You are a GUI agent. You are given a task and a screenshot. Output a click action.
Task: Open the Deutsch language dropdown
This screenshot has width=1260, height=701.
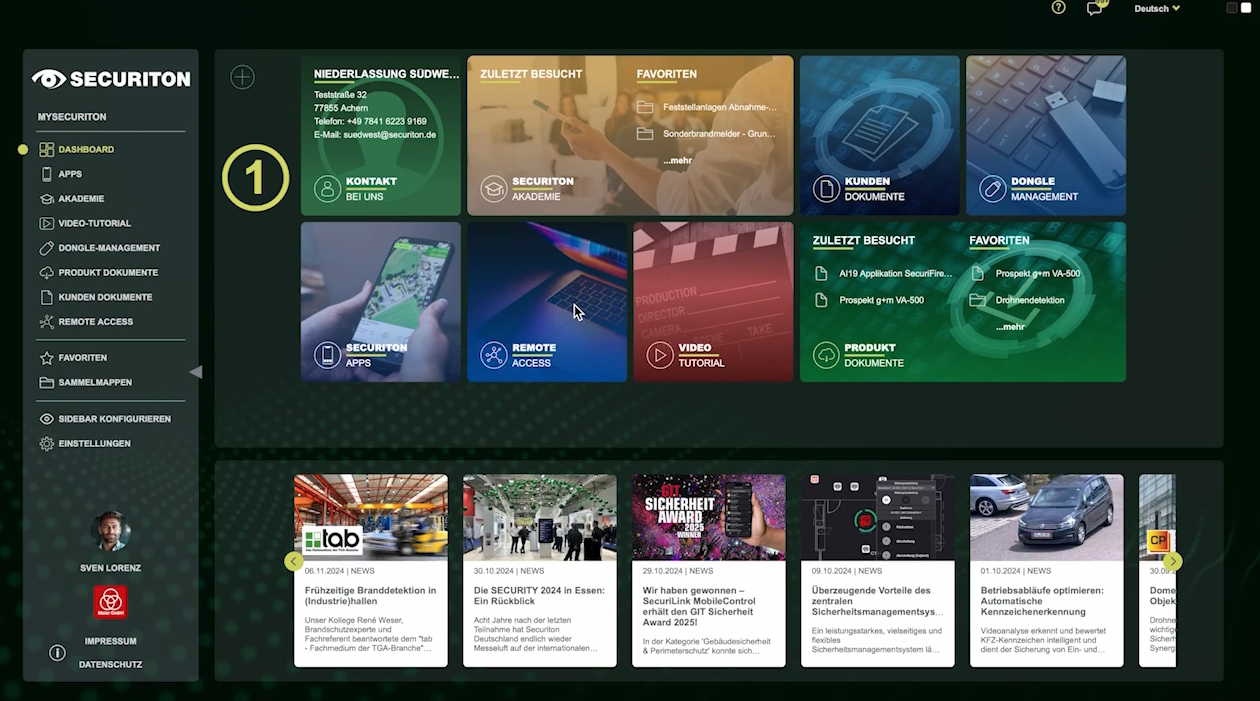[1157, 8]
